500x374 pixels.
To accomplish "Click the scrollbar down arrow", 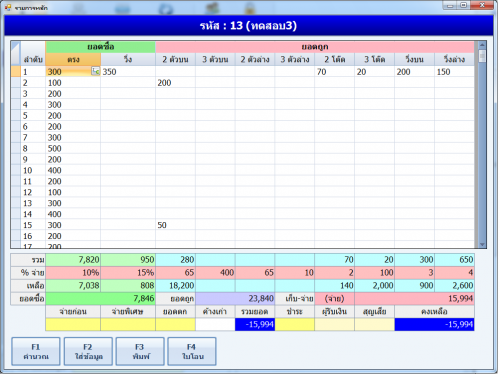I will coord(482,244).
